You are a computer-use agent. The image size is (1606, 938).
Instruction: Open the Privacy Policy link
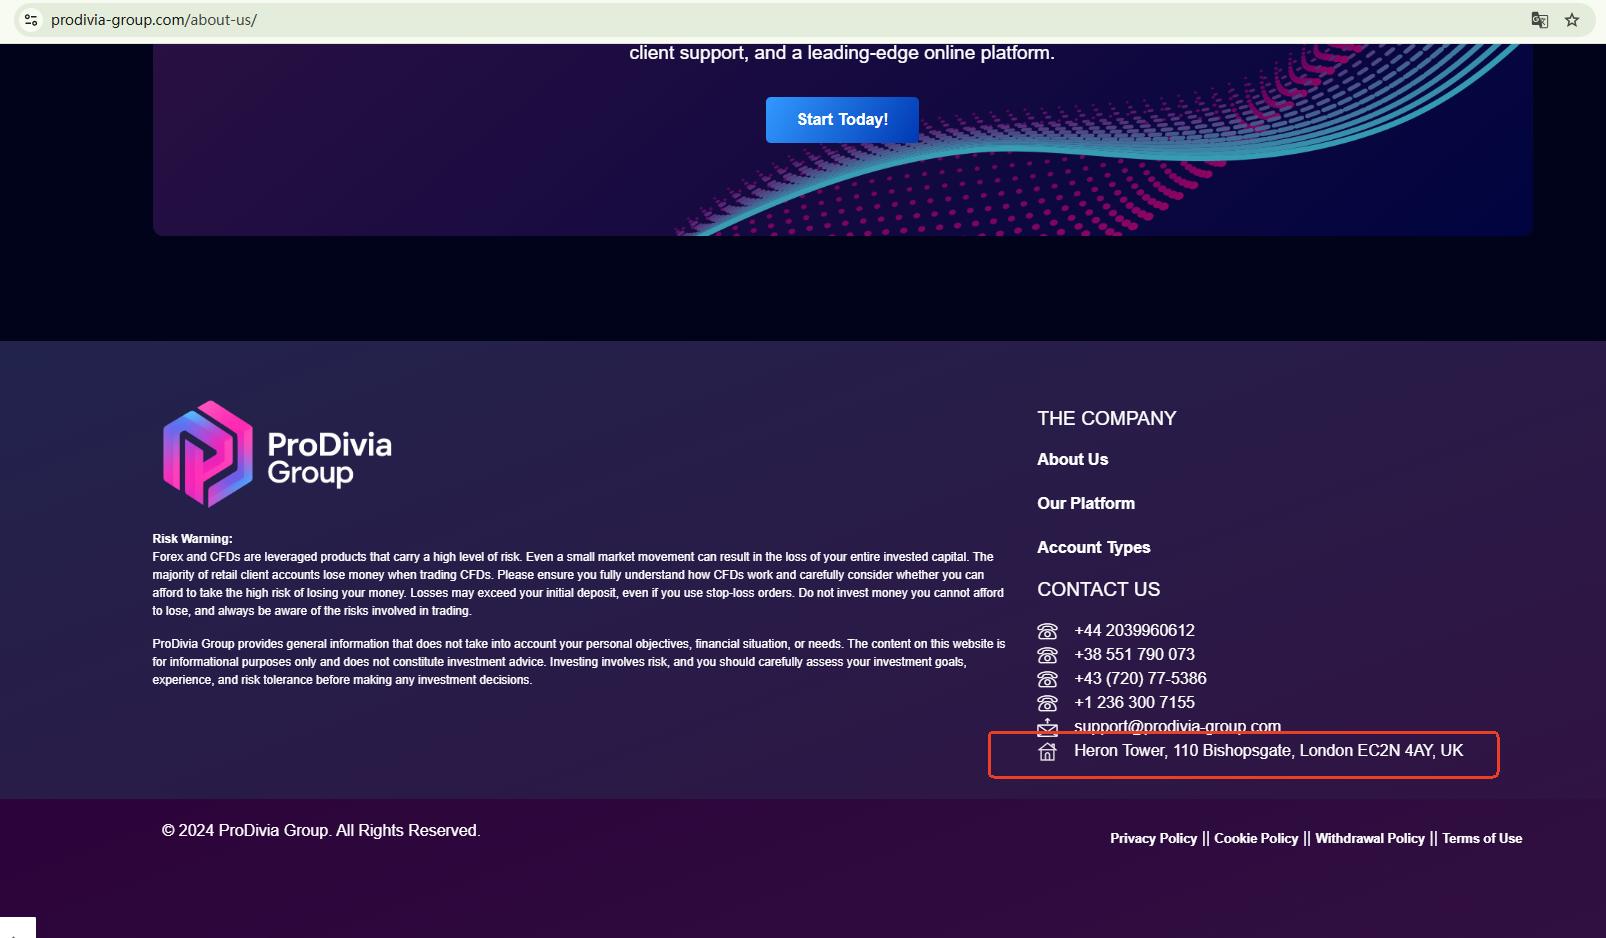point(1153,839)
